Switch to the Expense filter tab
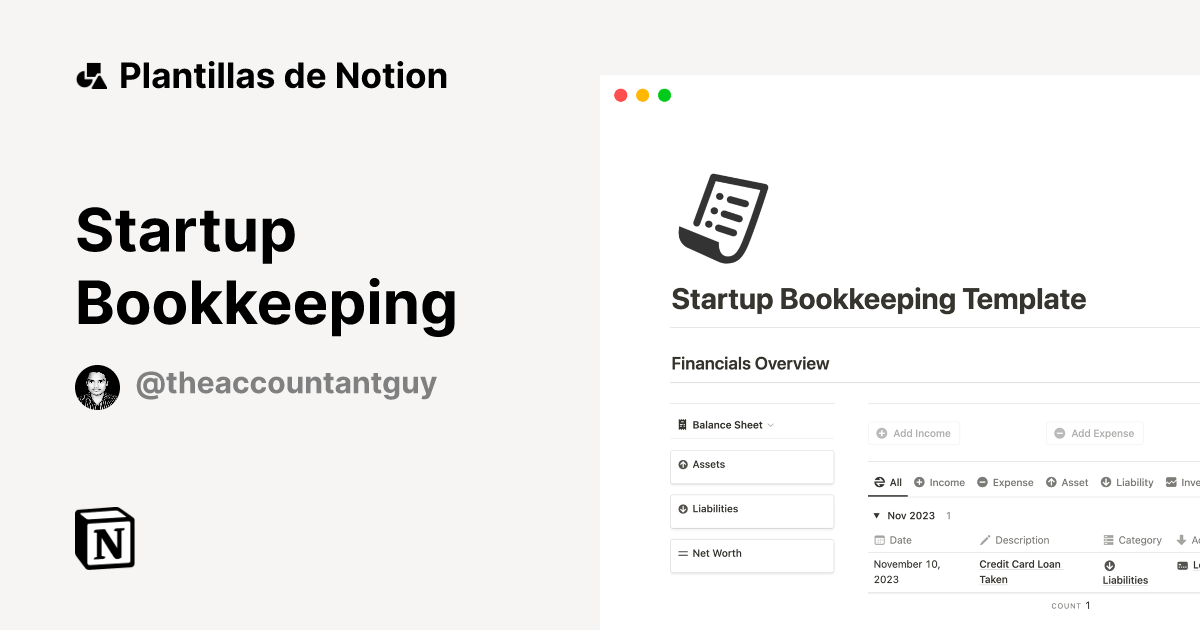Viewport: 1200px width, 630px height. point(1005,482)
